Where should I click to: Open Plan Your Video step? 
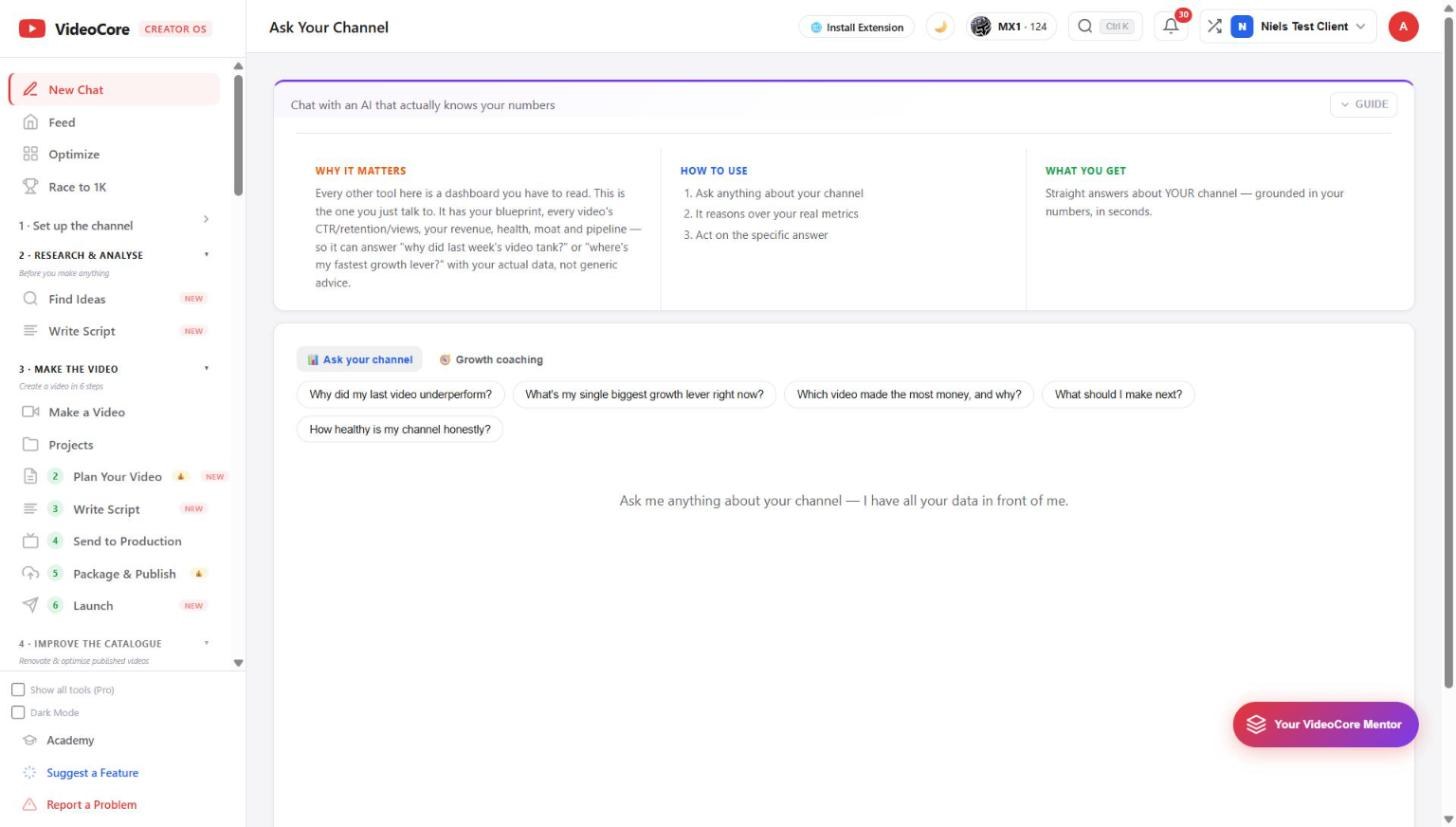tap(117, 477)
